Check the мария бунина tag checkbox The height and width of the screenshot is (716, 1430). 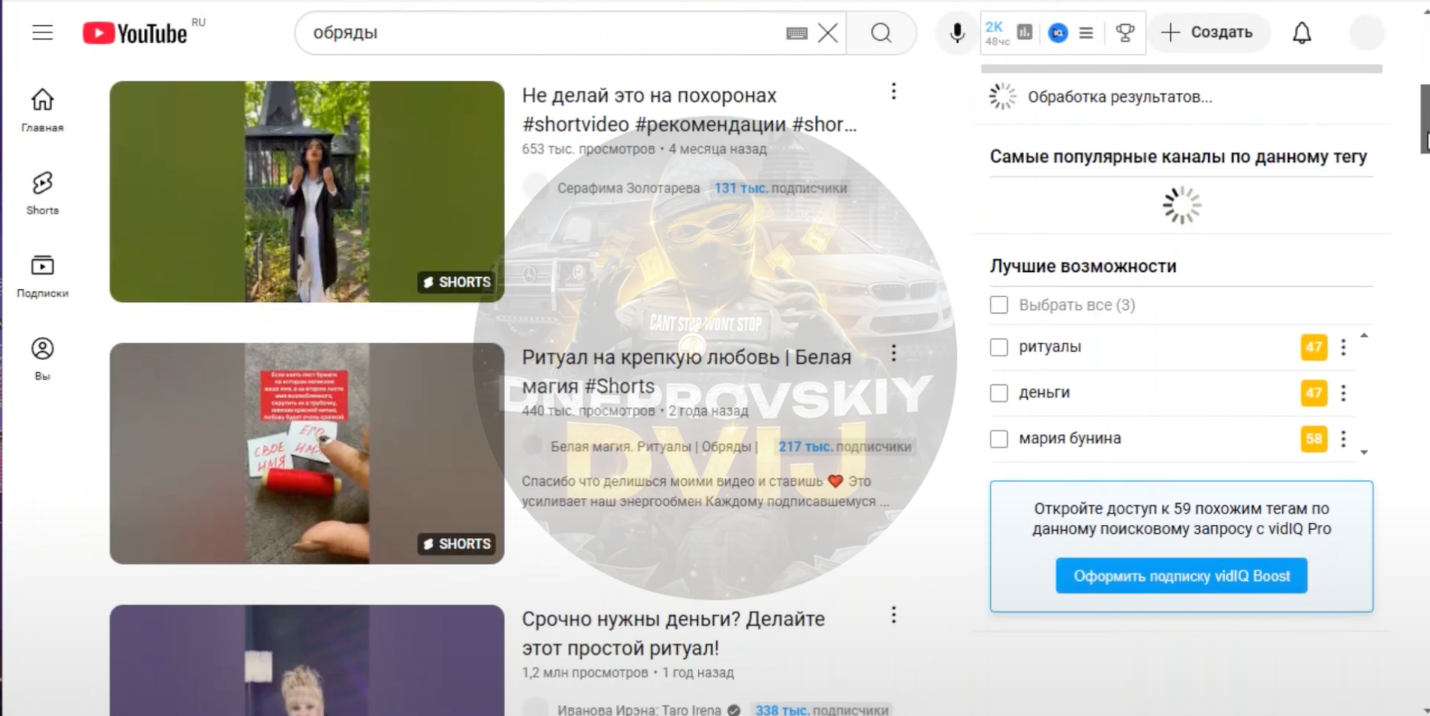[999, 439]
